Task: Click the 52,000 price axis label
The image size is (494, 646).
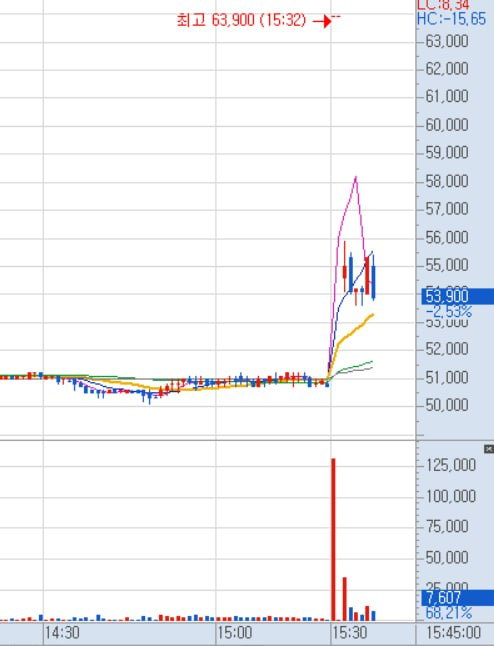Action: pyautogui.click(x=447, y=349)
